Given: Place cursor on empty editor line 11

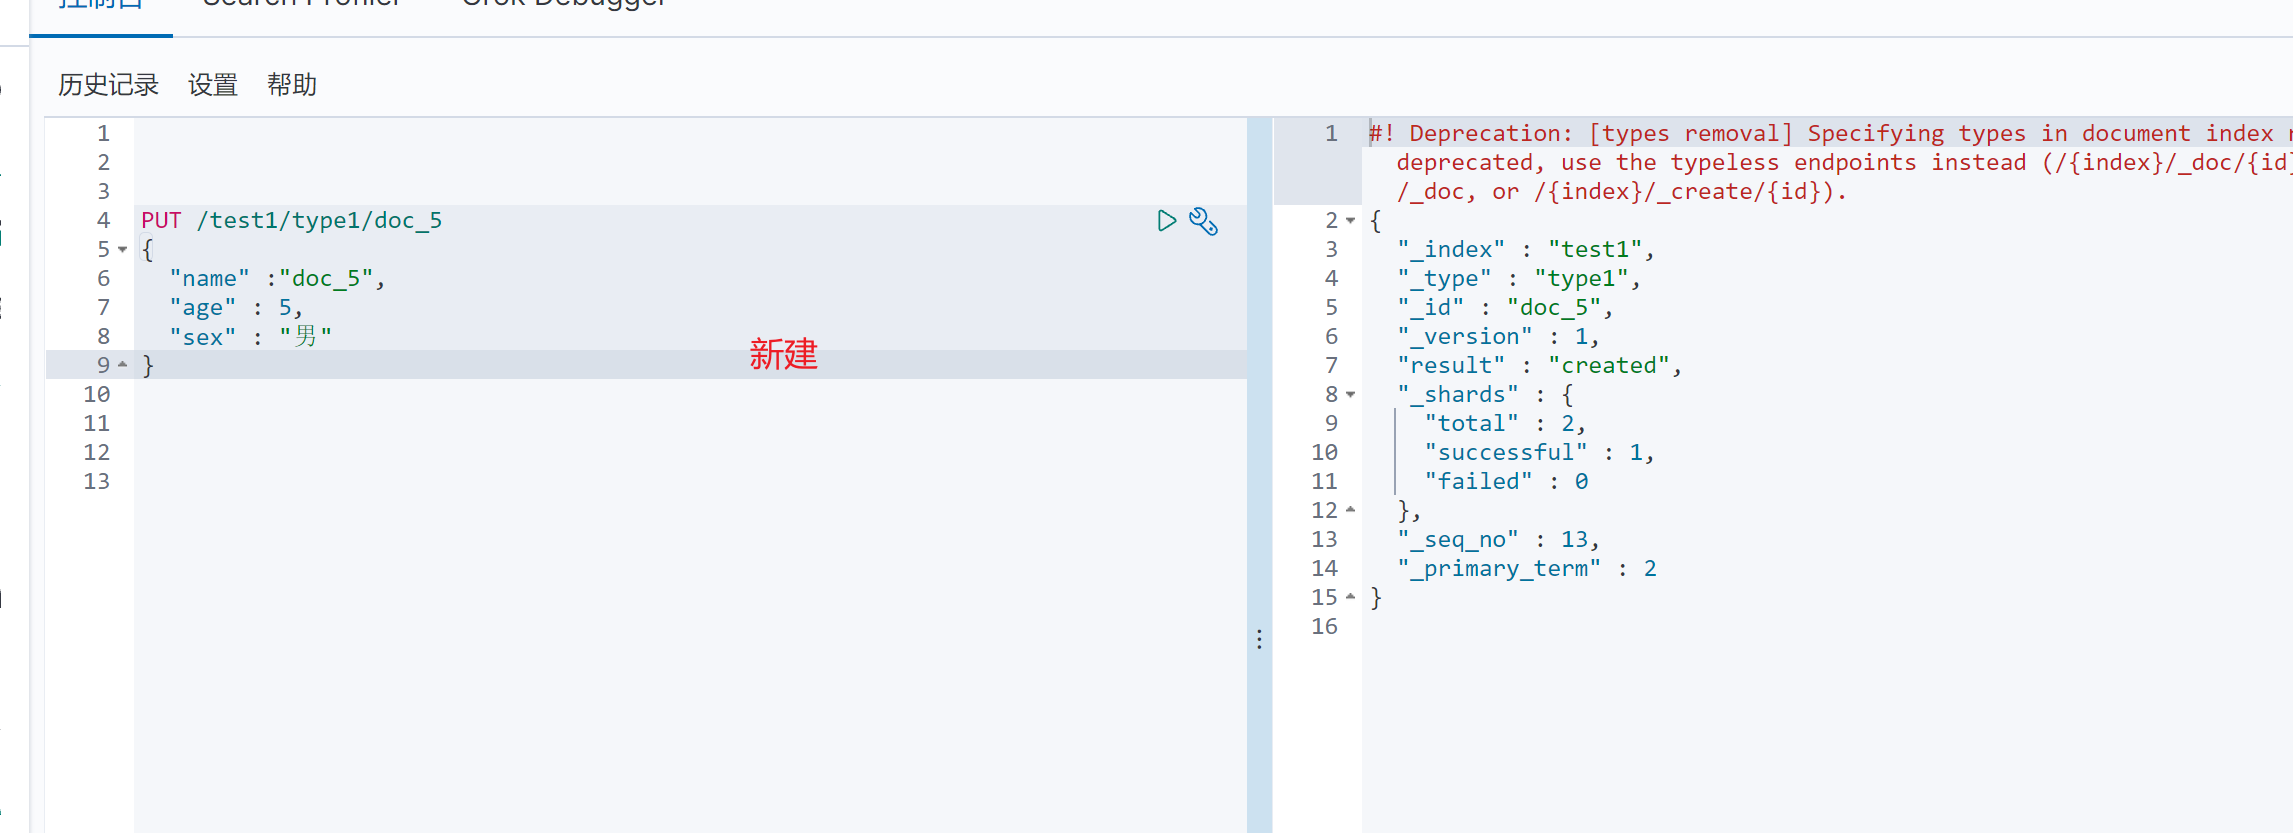Looking at the screenshot, I should 690,424.
